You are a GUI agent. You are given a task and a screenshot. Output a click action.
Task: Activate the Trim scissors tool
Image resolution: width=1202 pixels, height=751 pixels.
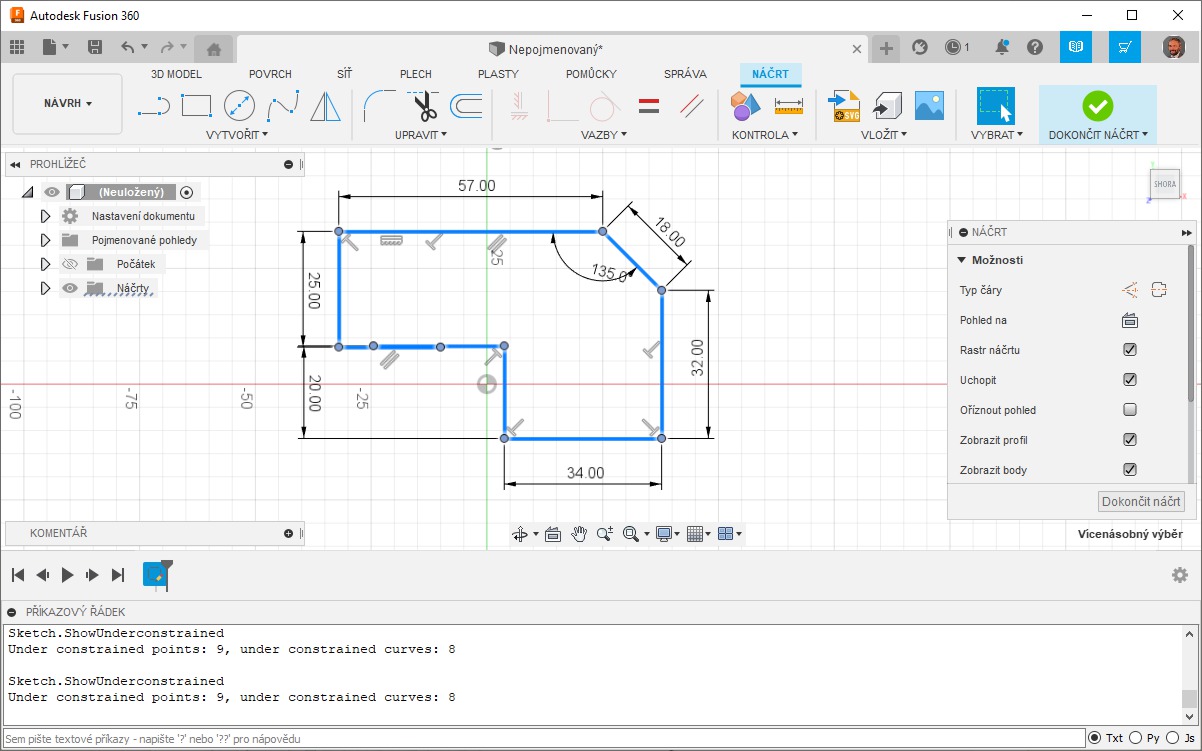(424, 105)
